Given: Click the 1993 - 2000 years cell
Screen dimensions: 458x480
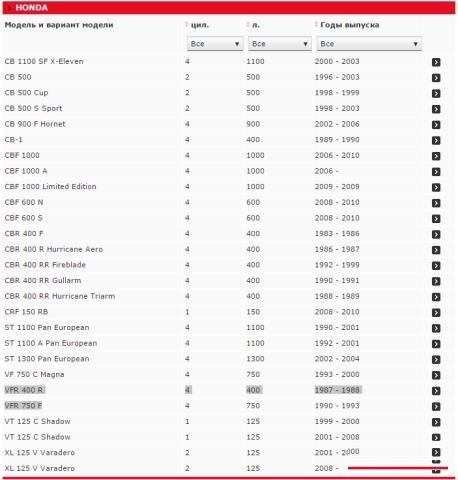Looking at the screenshot, I should pos(337,375).
